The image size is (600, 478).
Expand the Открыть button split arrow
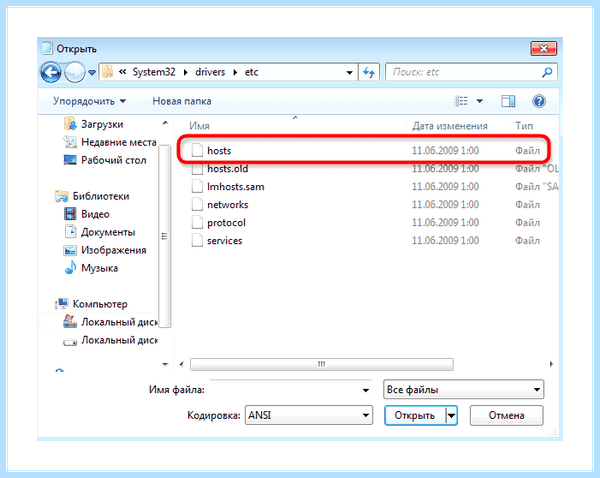[452, 415]
